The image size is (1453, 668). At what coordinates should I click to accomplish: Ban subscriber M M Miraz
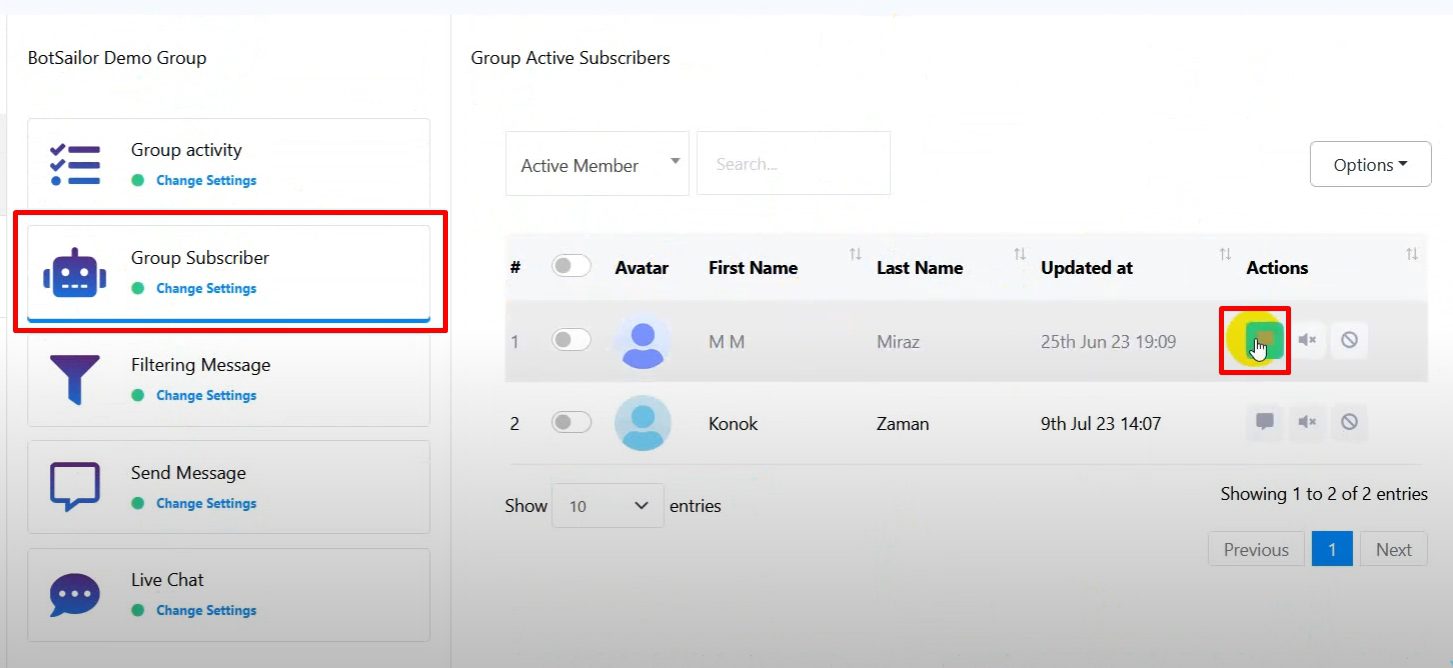(x=1349, y=341)
